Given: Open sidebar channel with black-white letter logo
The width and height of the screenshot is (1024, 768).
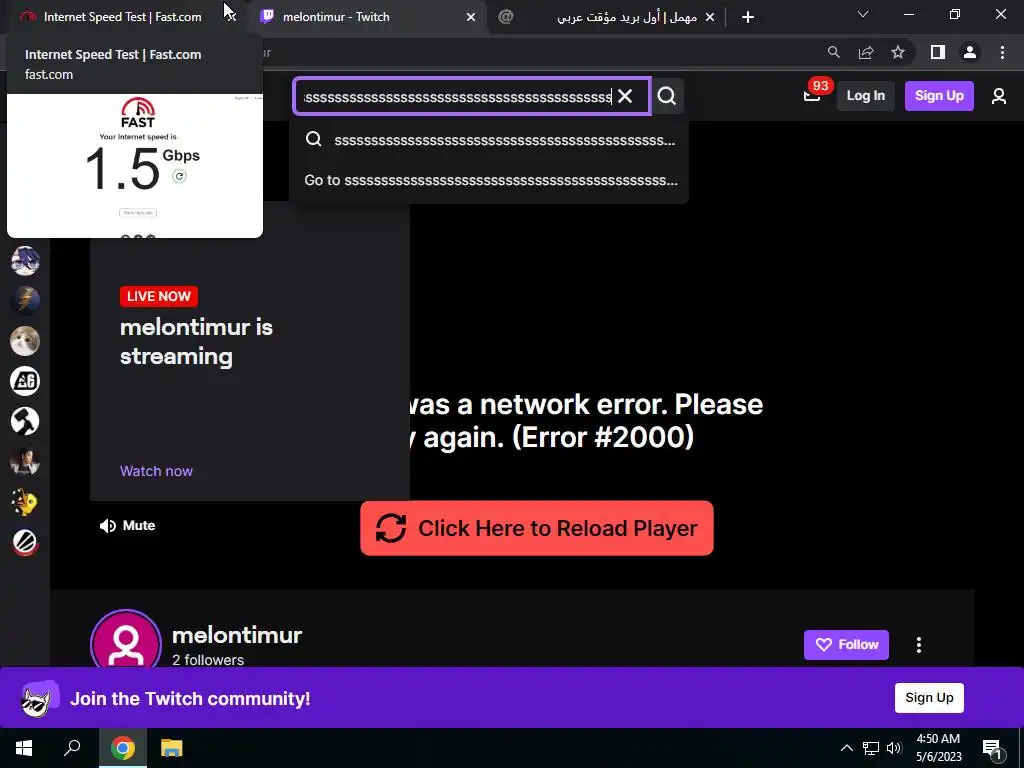Looking at the screenshot, I should [25, 381].
